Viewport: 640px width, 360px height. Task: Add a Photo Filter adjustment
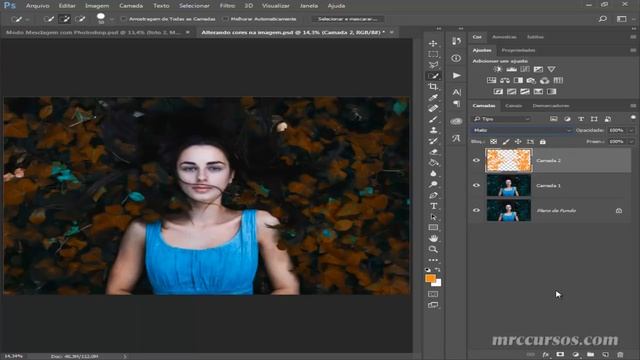(531, 80)
